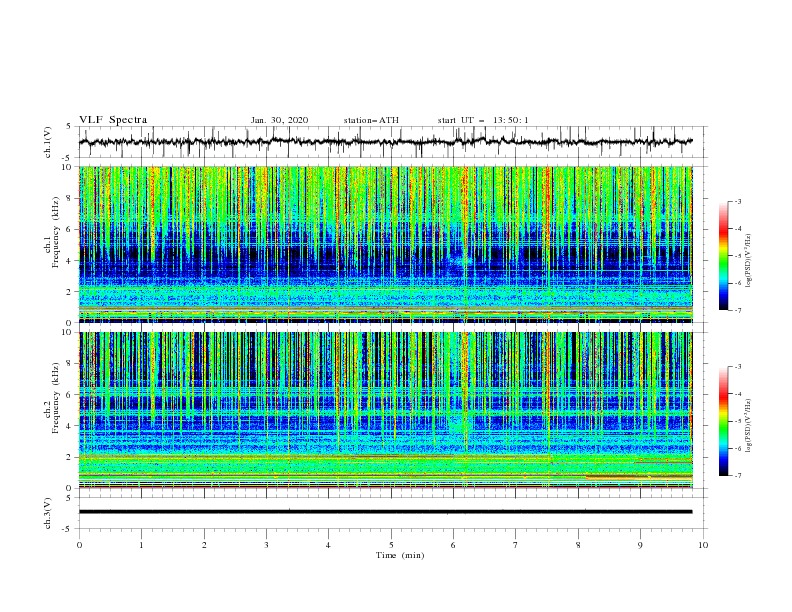Screen dimensions: 792x612
Task: Click time axis tick label "3"
Action: tap(266, 545)
